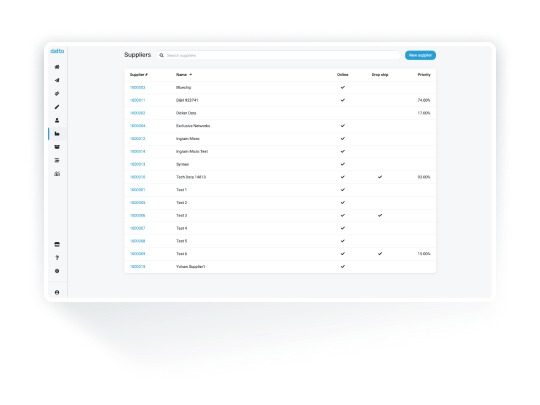
Task: Sort by Supplier # column header
Action: pyautogui.click(x=139, y=75)
